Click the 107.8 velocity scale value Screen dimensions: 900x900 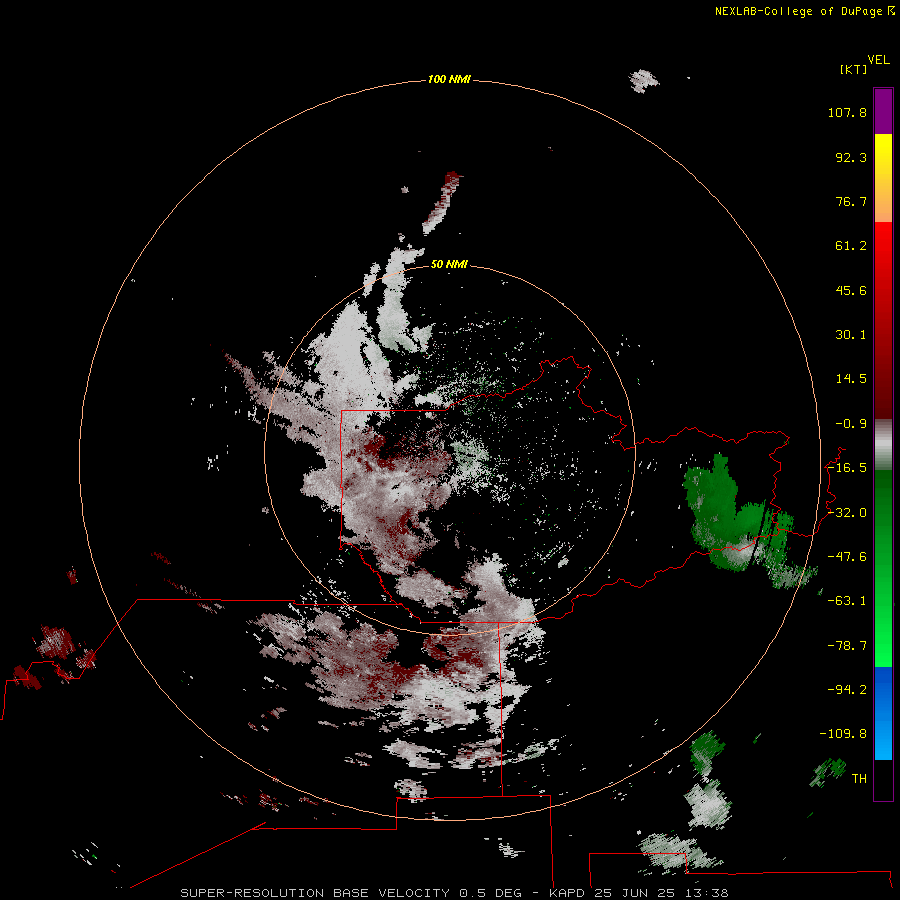pos(847,112)
